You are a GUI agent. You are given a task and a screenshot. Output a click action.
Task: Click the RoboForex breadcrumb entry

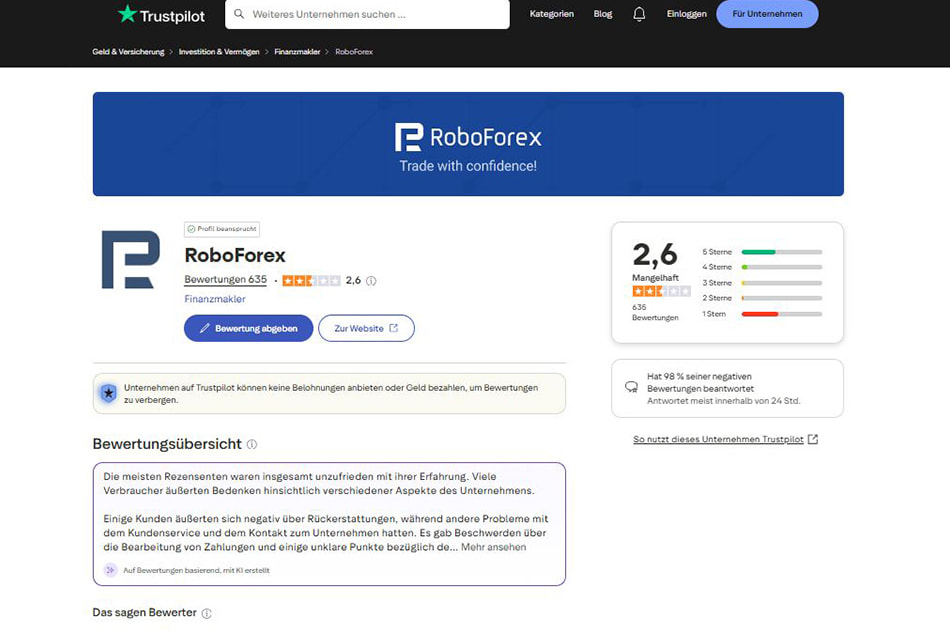coord(354,52)
